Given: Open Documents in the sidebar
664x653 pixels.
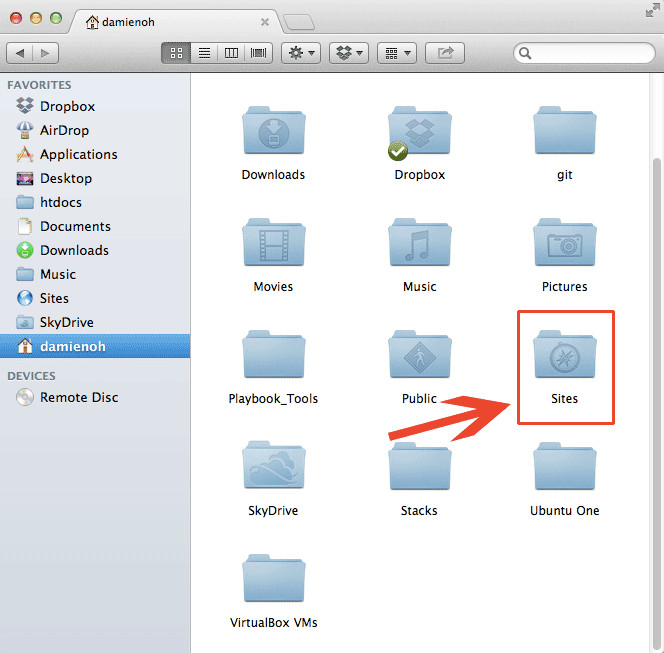Looking at the screenshot, I should [95, 227].
